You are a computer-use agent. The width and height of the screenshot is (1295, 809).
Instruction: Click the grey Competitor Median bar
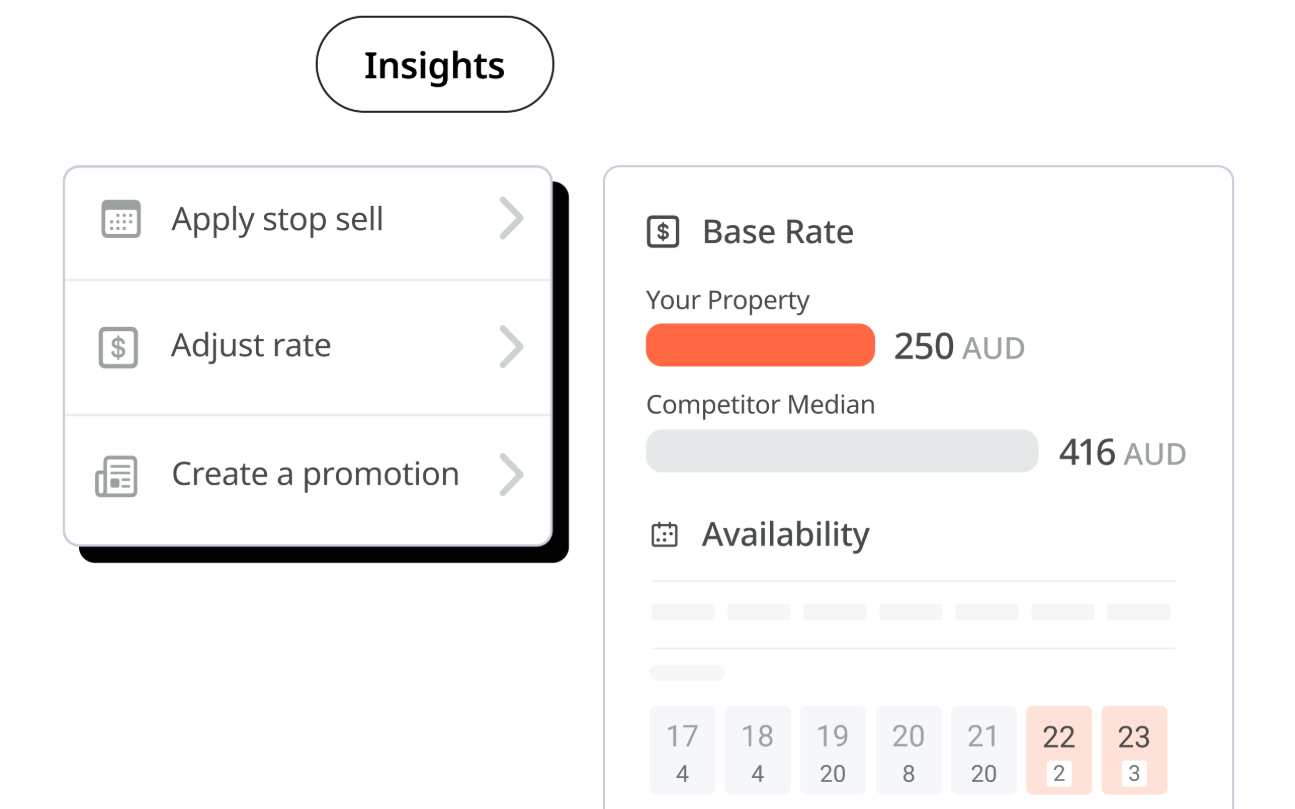[x=842, y=451]
